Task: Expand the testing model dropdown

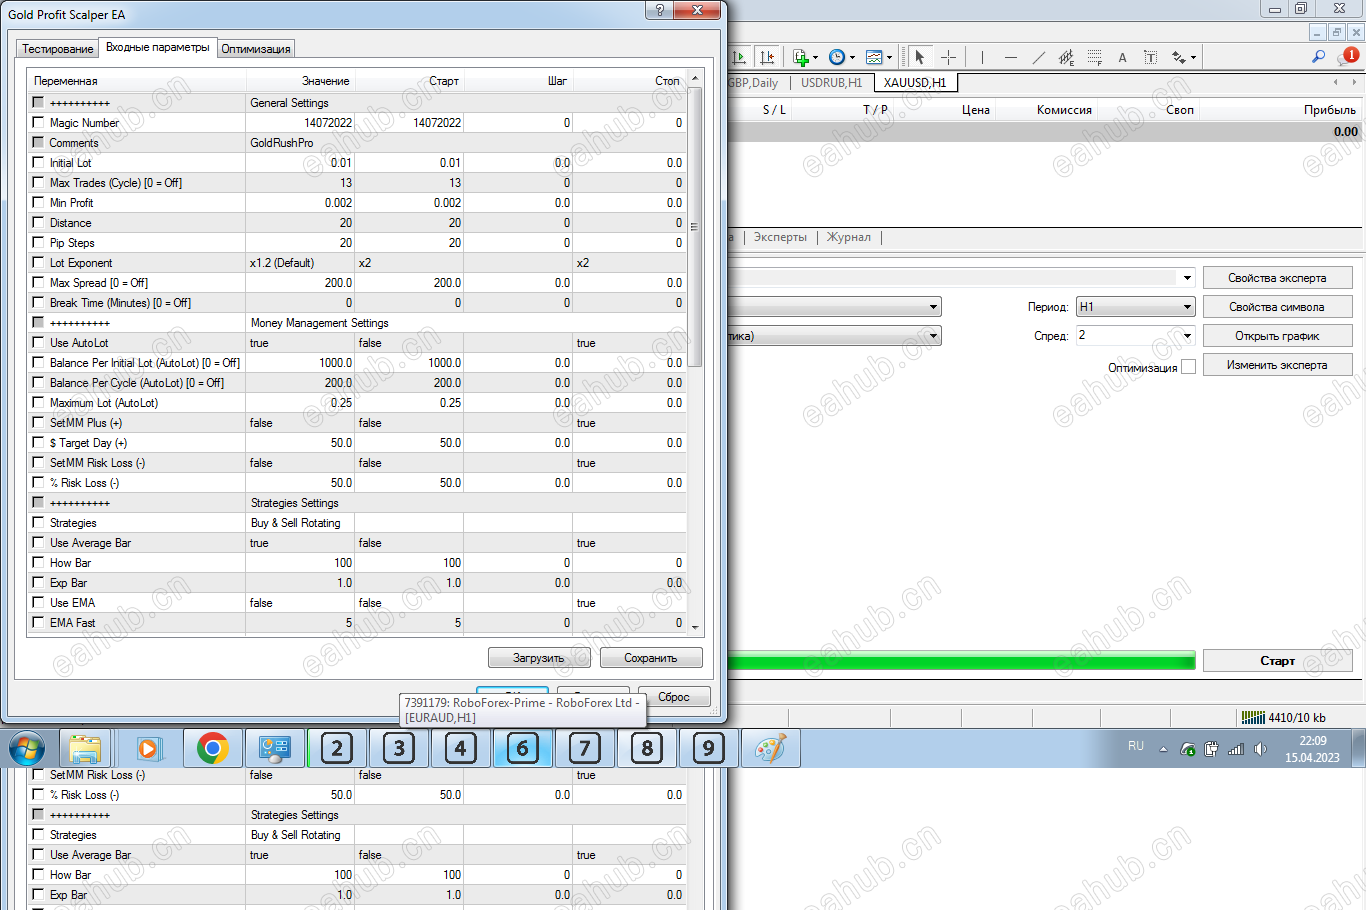Action: point(933,336)
